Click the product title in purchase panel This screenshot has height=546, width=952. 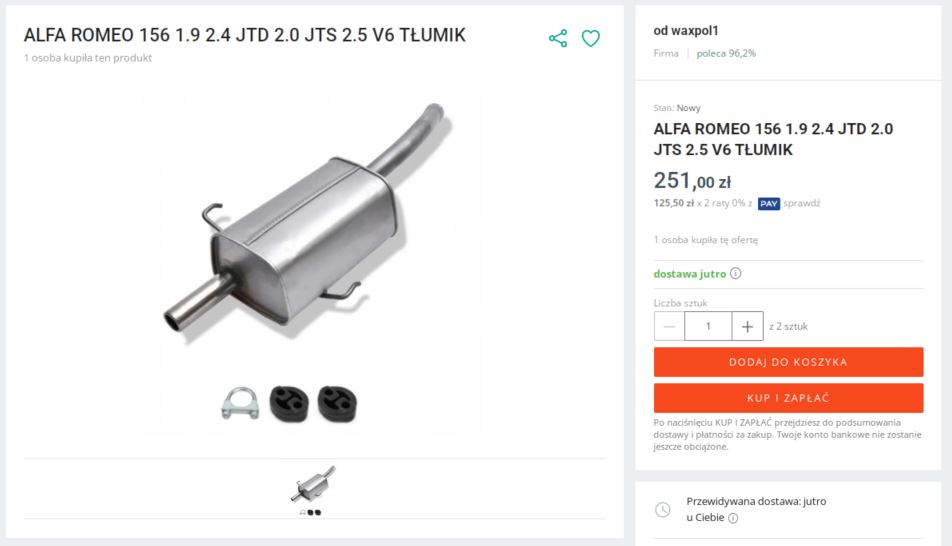773,139
